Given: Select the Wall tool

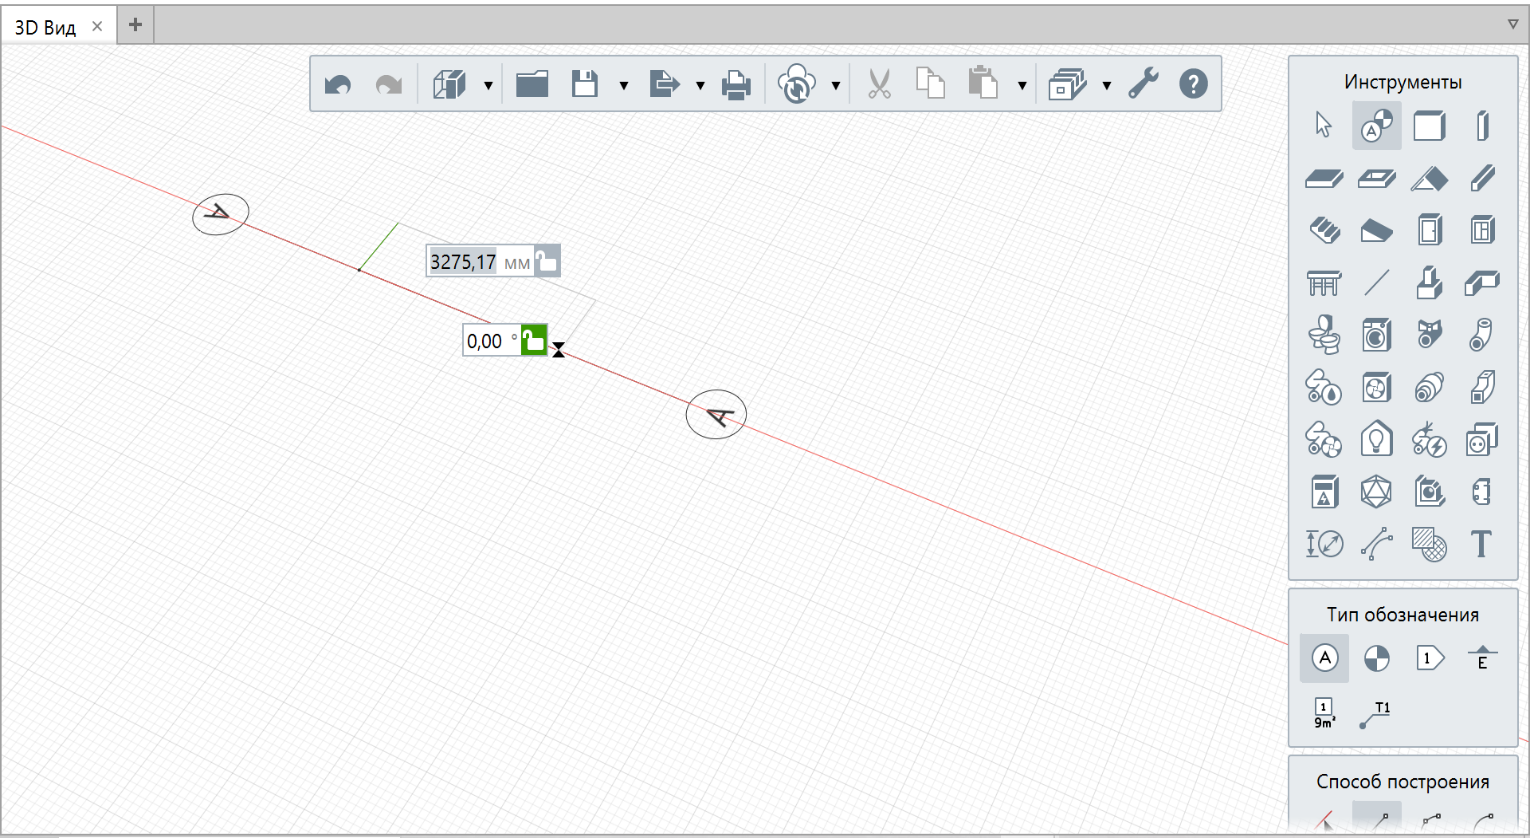Looking at the screenshot, I should [1429, 125].
